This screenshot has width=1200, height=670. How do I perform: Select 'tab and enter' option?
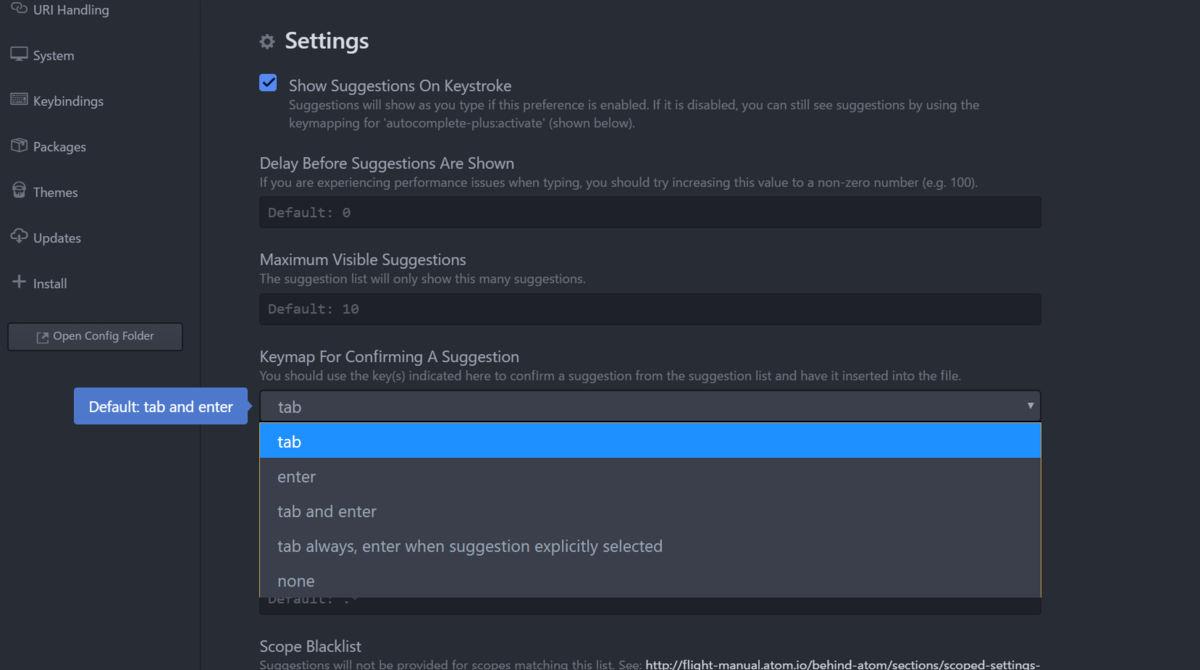tap(649, 511)
